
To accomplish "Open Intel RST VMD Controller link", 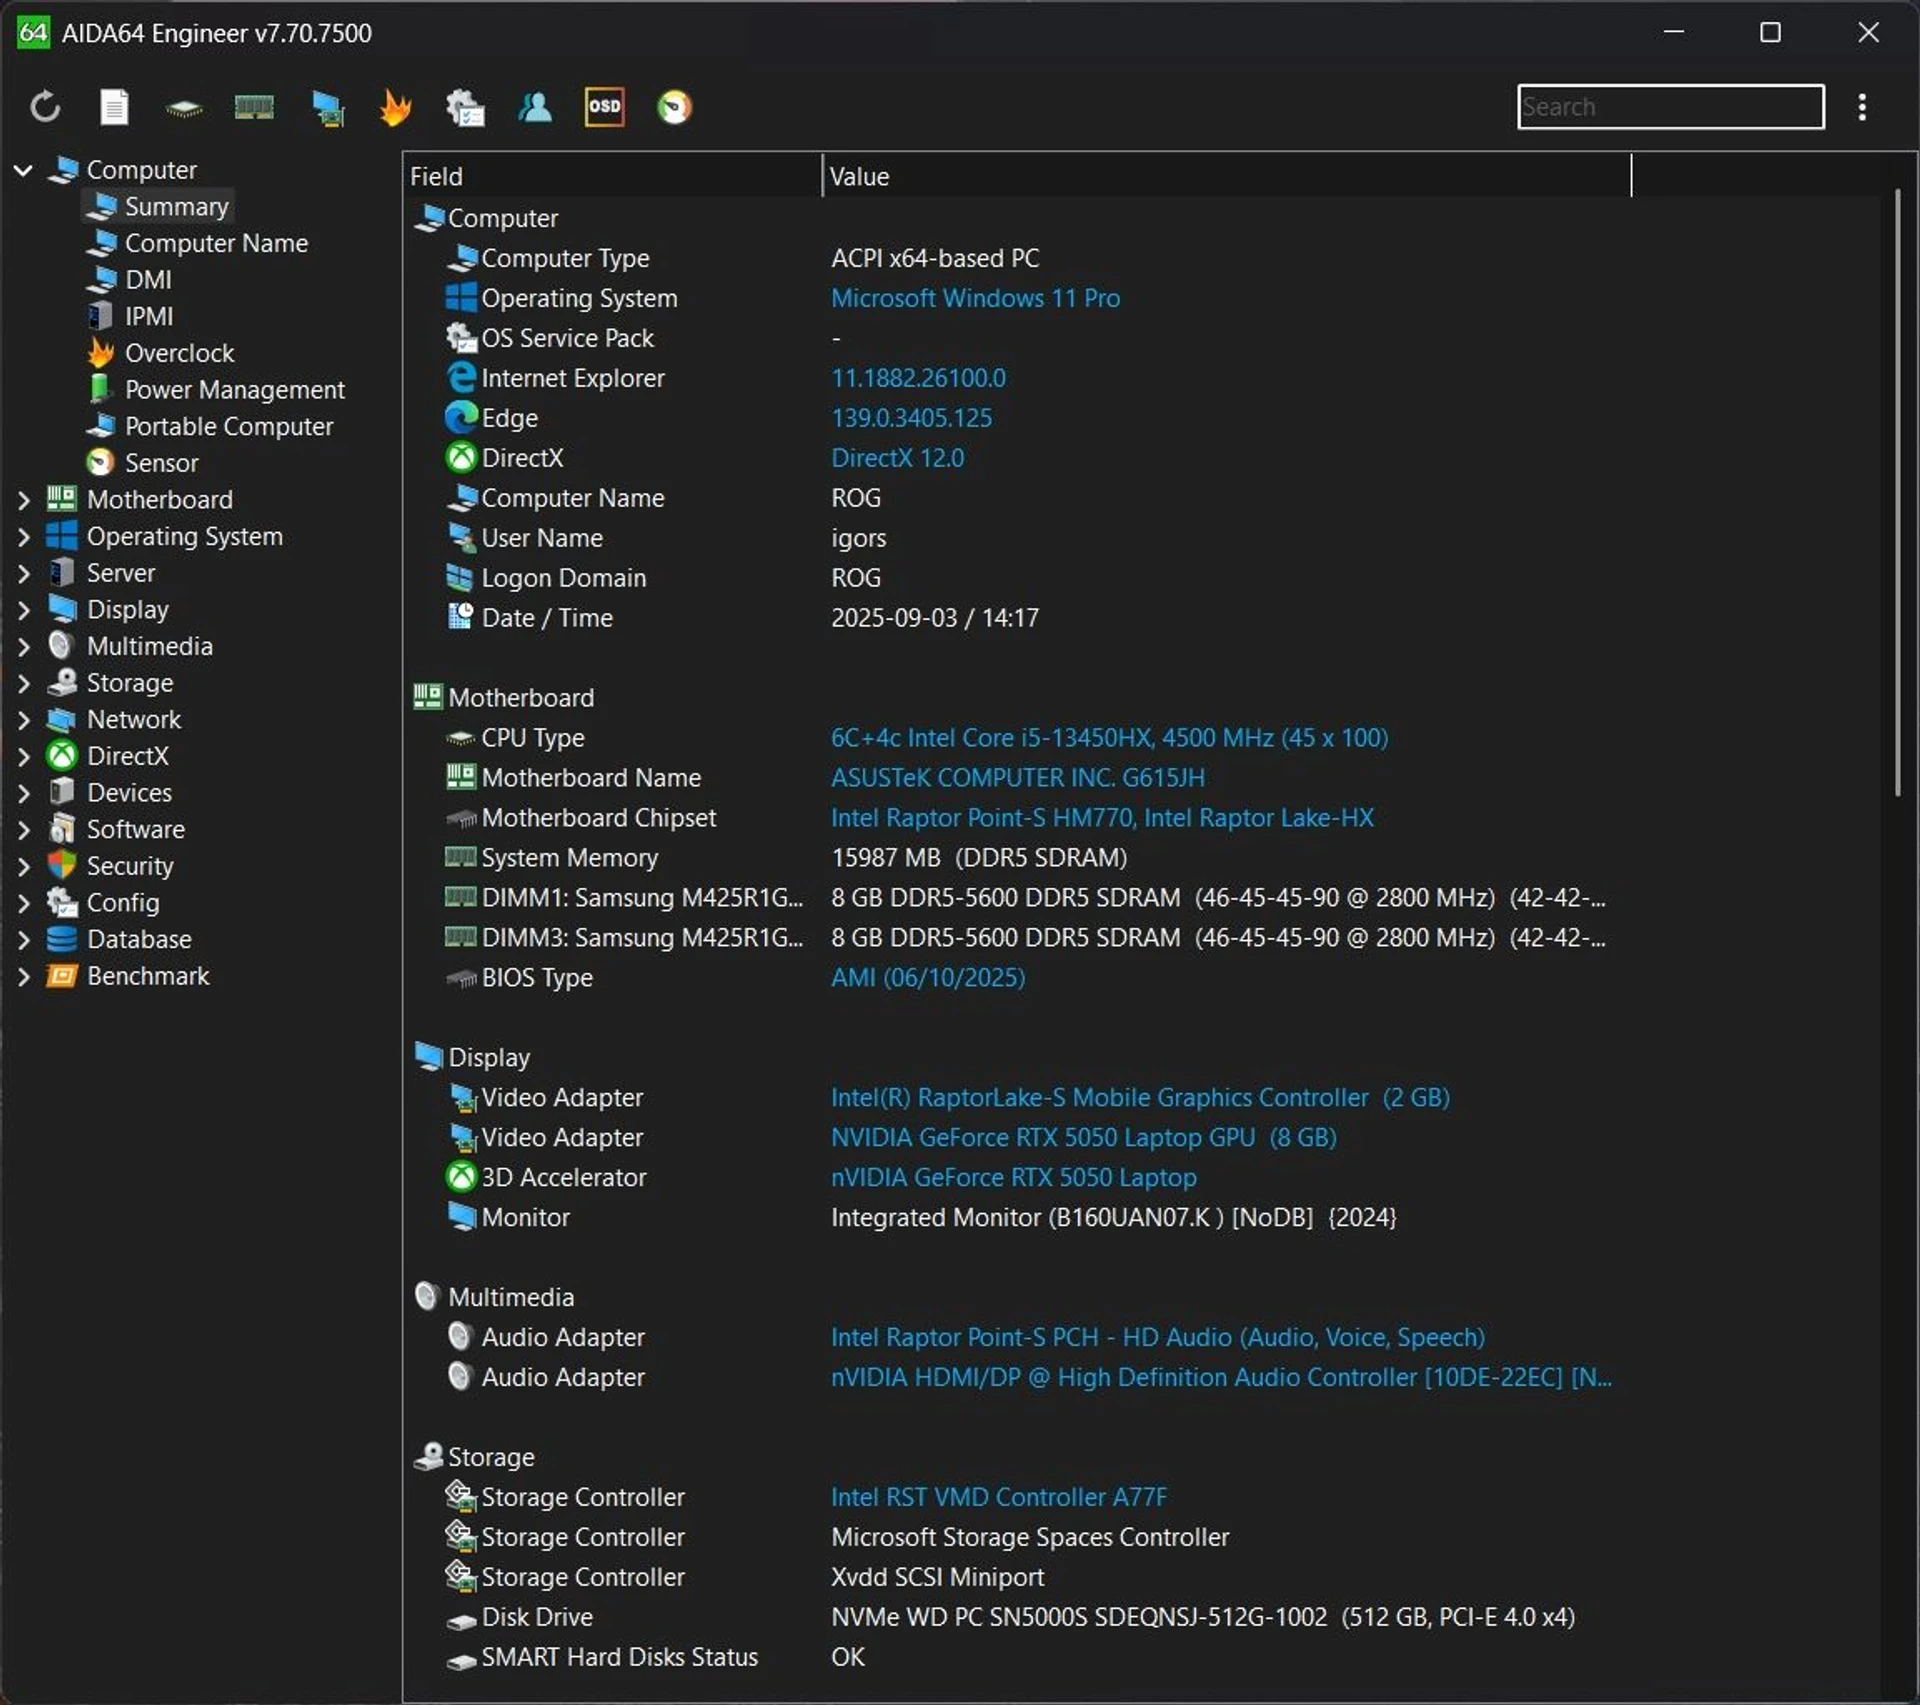I will click(x=998, y=1498).
